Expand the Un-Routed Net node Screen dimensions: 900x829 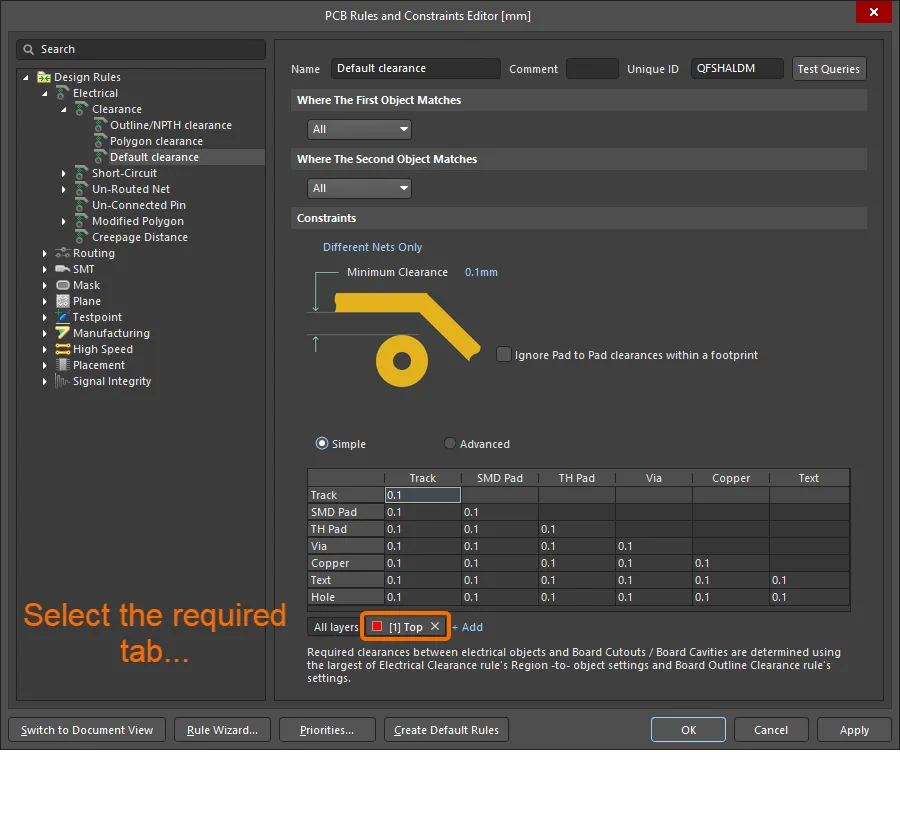(64, 189)
